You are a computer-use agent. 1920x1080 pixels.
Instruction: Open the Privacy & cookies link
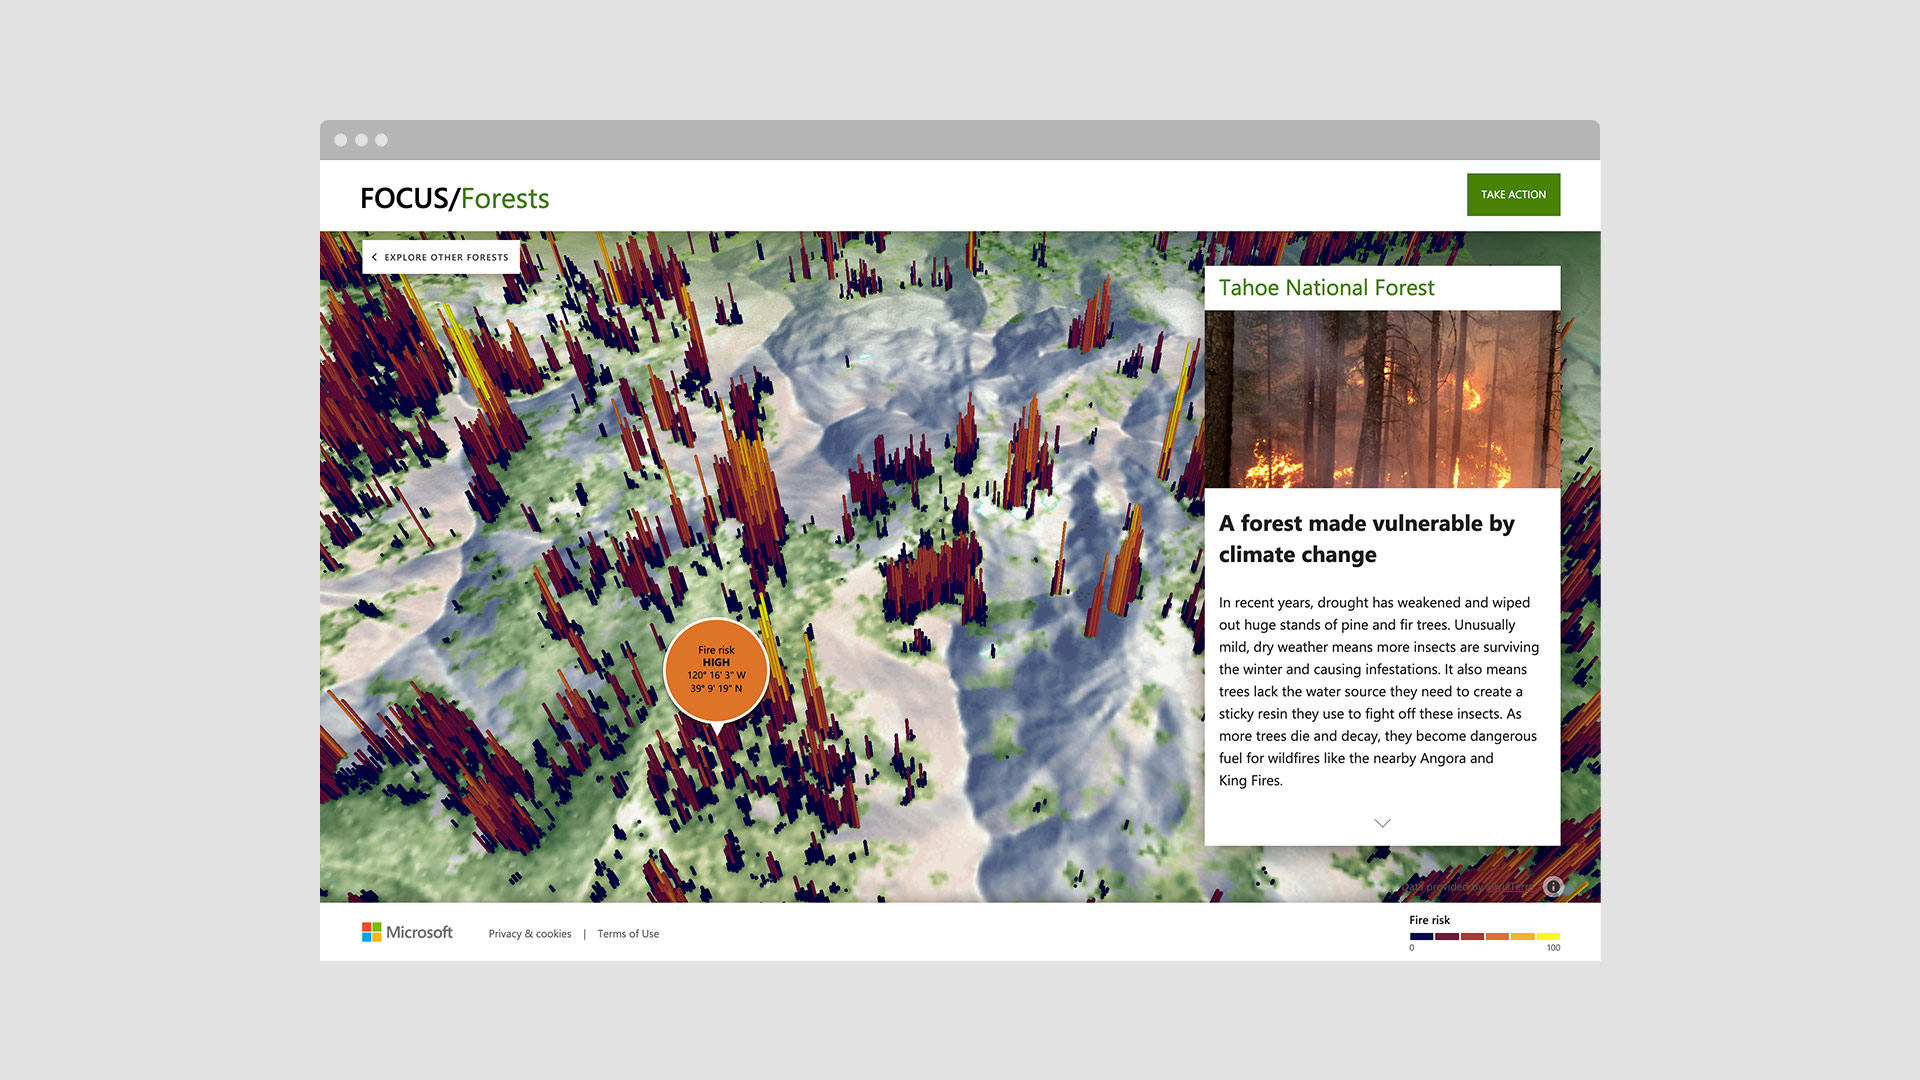[529, 934]
